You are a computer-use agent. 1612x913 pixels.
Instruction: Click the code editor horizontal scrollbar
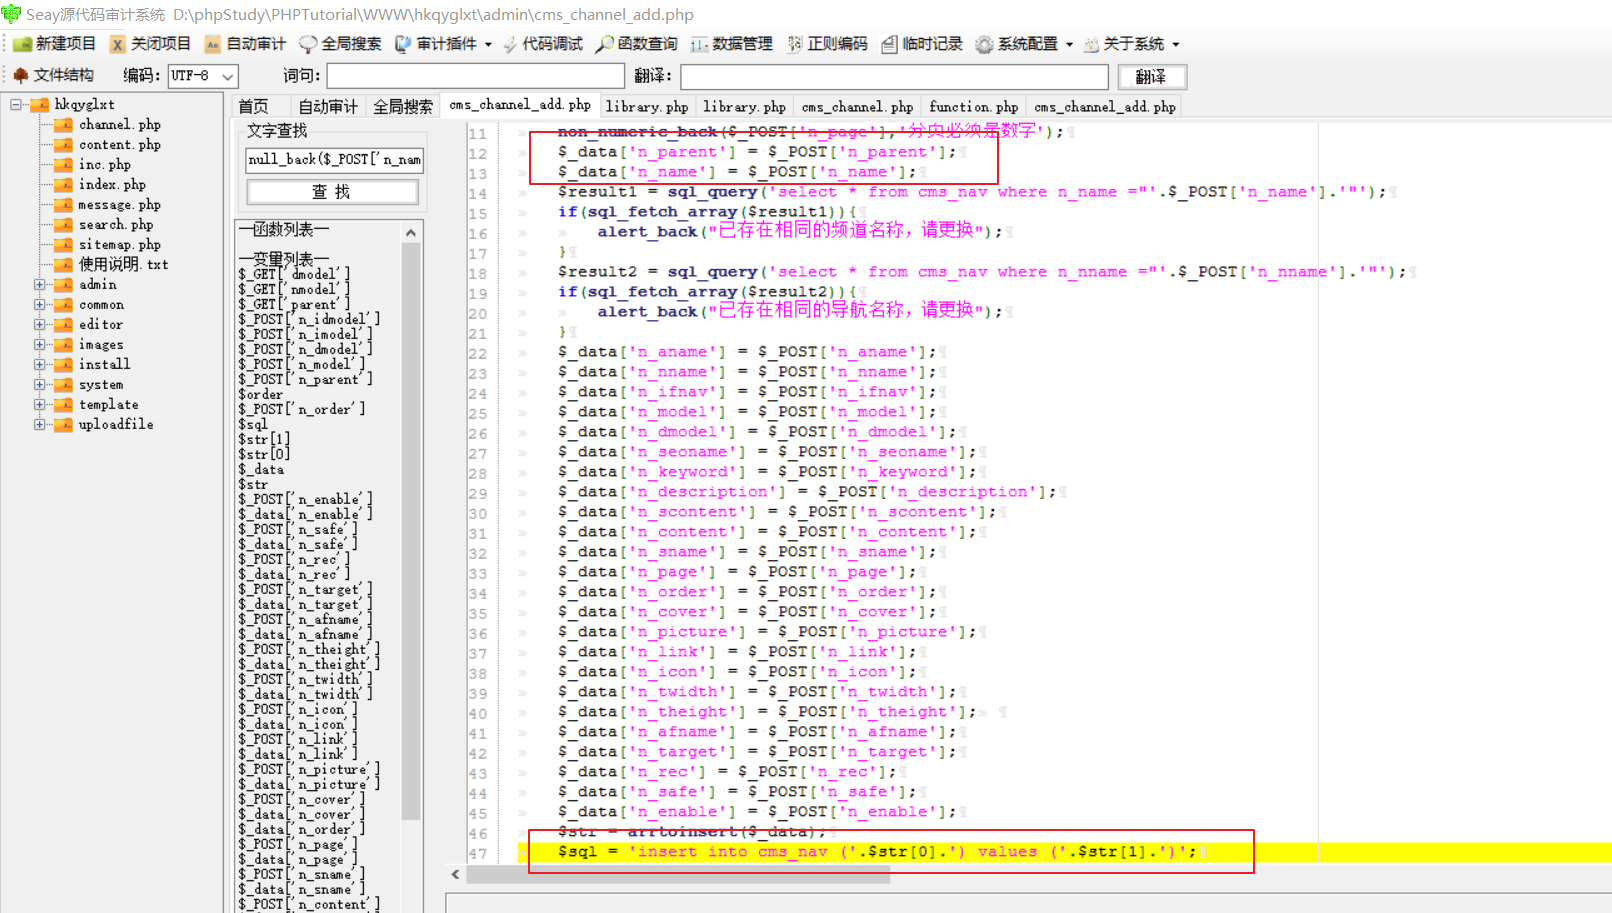pos(678,874)
